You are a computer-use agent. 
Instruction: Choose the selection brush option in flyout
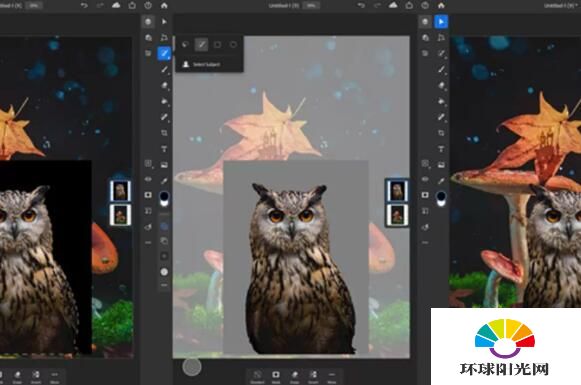(x=202, y=45)
